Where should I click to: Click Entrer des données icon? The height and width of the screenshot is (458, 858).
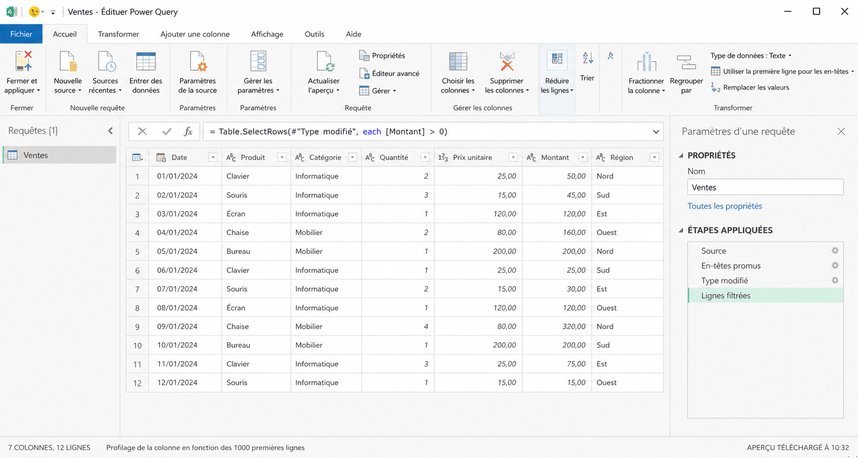(146, 61)
